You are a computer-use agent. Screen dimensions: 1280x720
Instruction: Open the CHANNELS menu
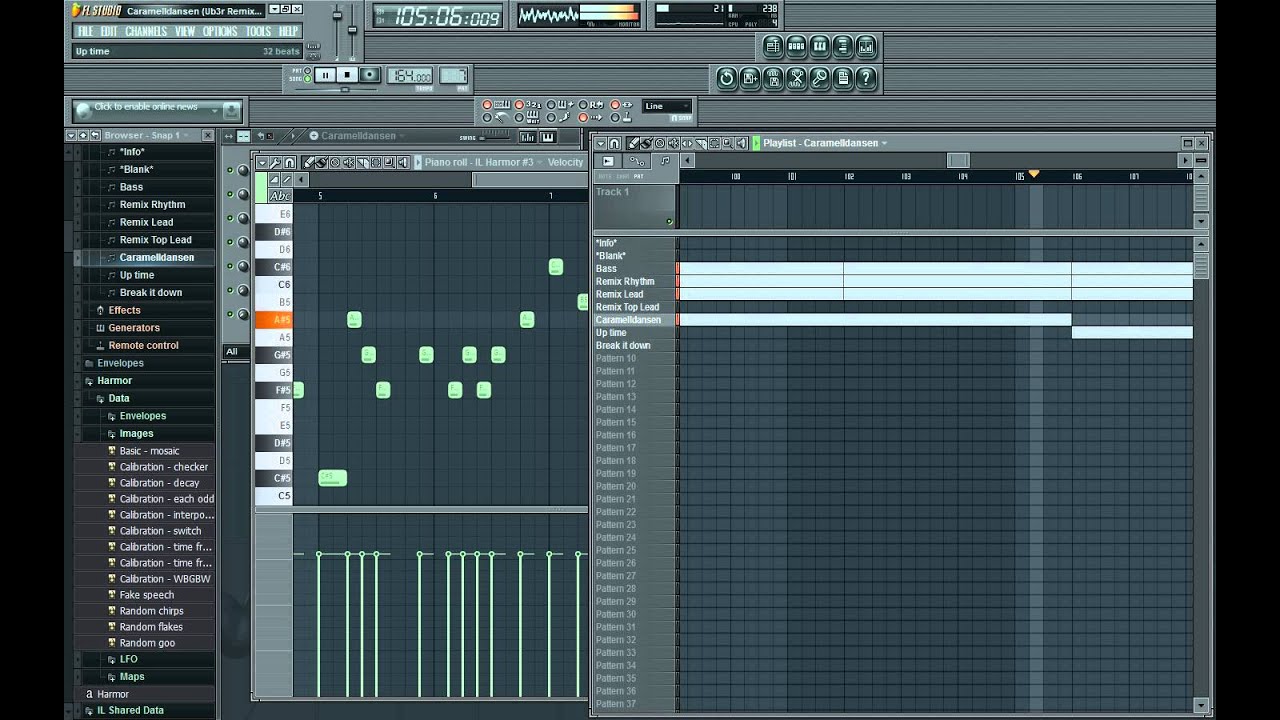(146, 32)
